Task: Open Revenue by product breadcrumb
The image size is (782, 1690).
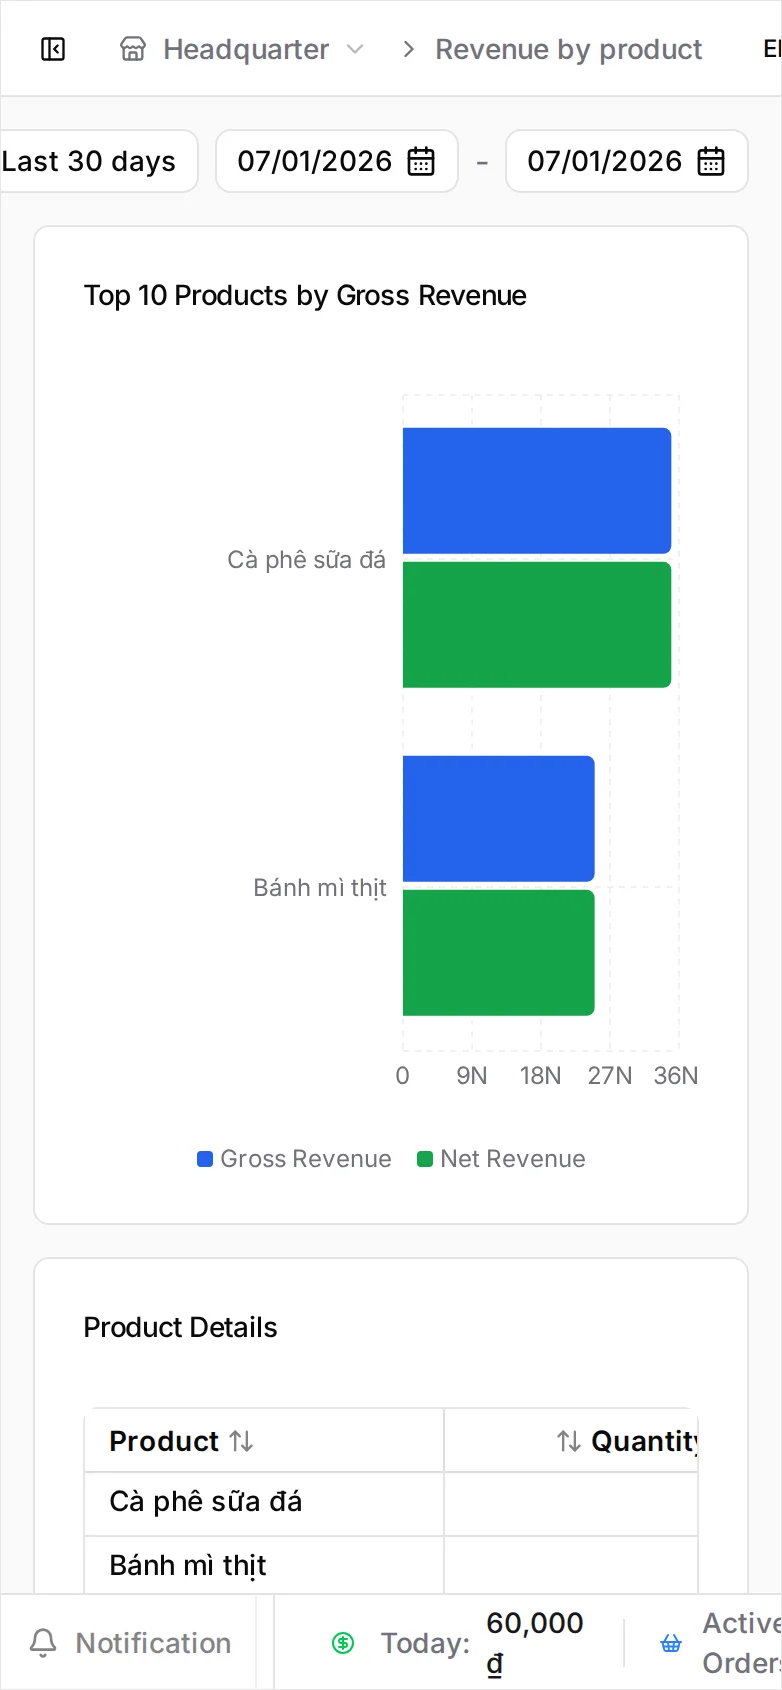Action: [569, 49]
